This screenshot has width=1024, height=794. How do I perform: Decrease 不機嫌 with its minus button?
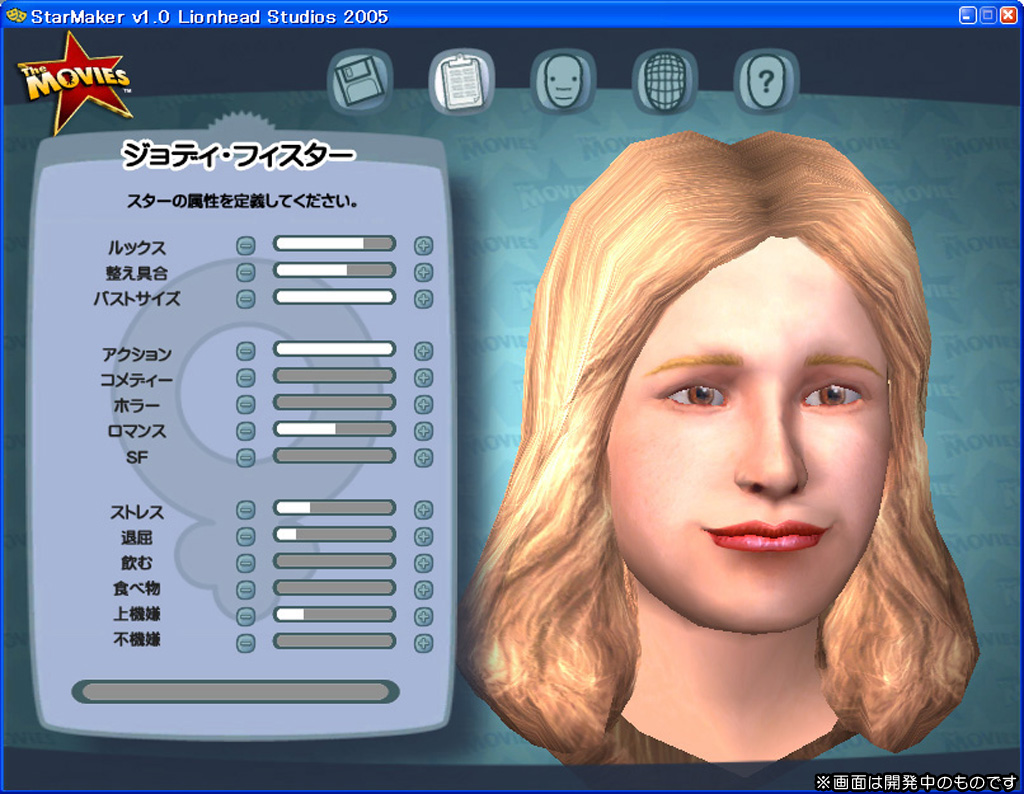pos(246,643)
